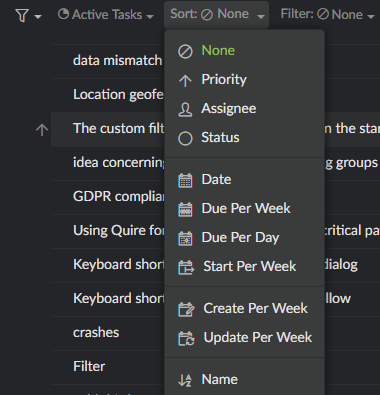The width and height of the screenshot is (380, 395).
Task: Open the GDPR complian task
Action: tap(119, 197)
